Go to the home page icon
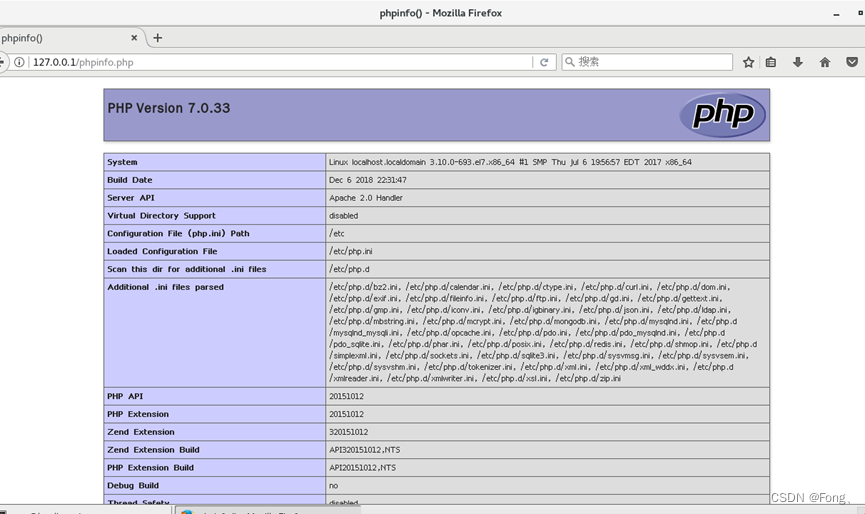The height and width of the screenshot is (514, 865). [825, 62]
